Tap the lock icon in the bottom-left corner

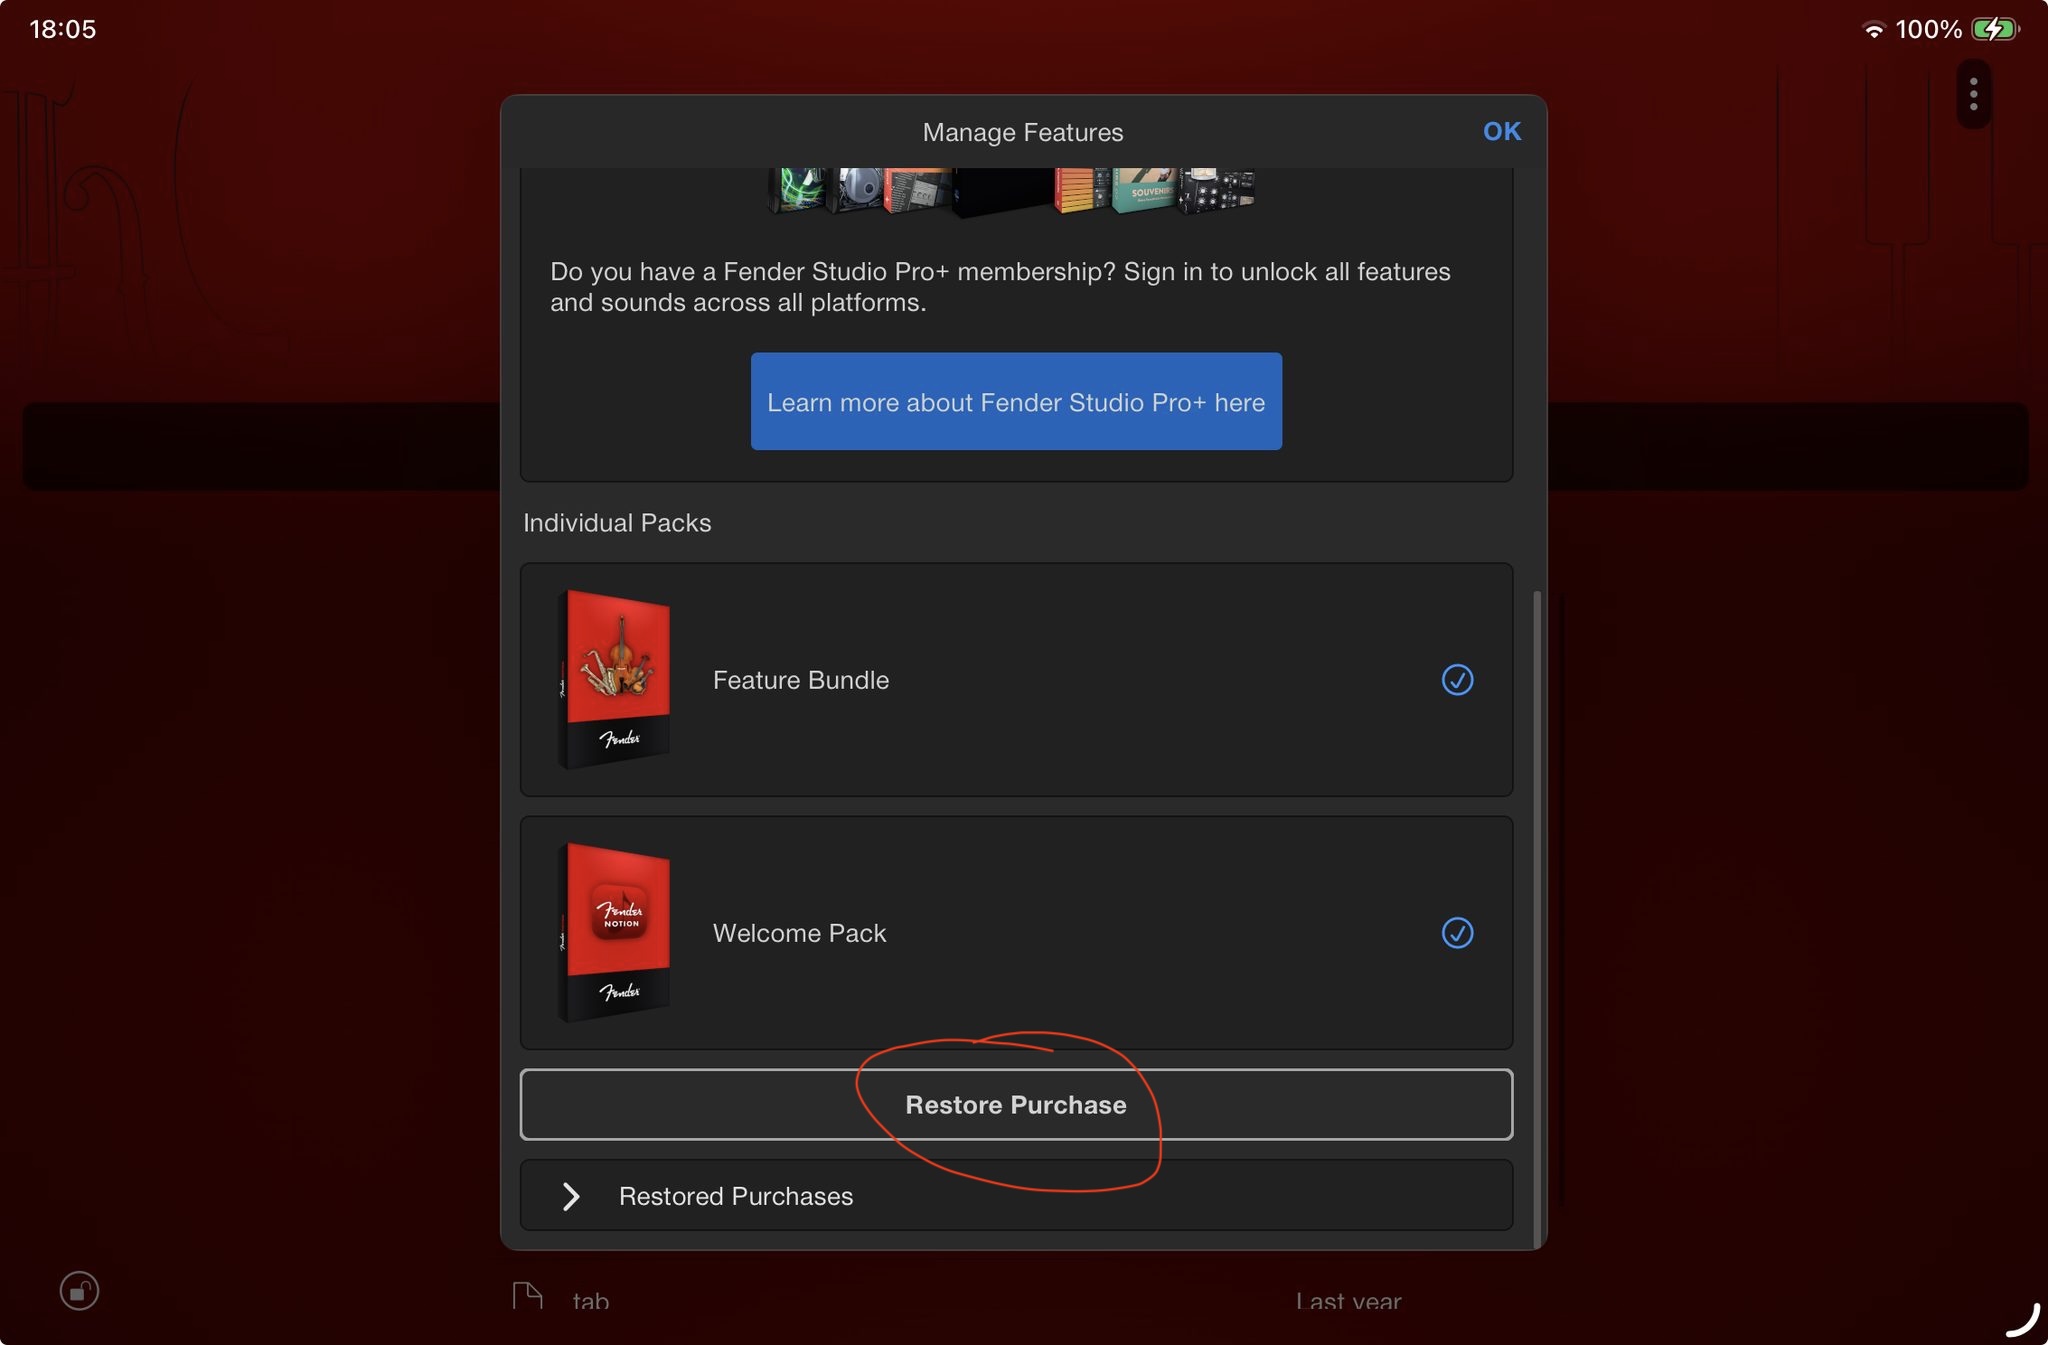(x=79, y=1290)
